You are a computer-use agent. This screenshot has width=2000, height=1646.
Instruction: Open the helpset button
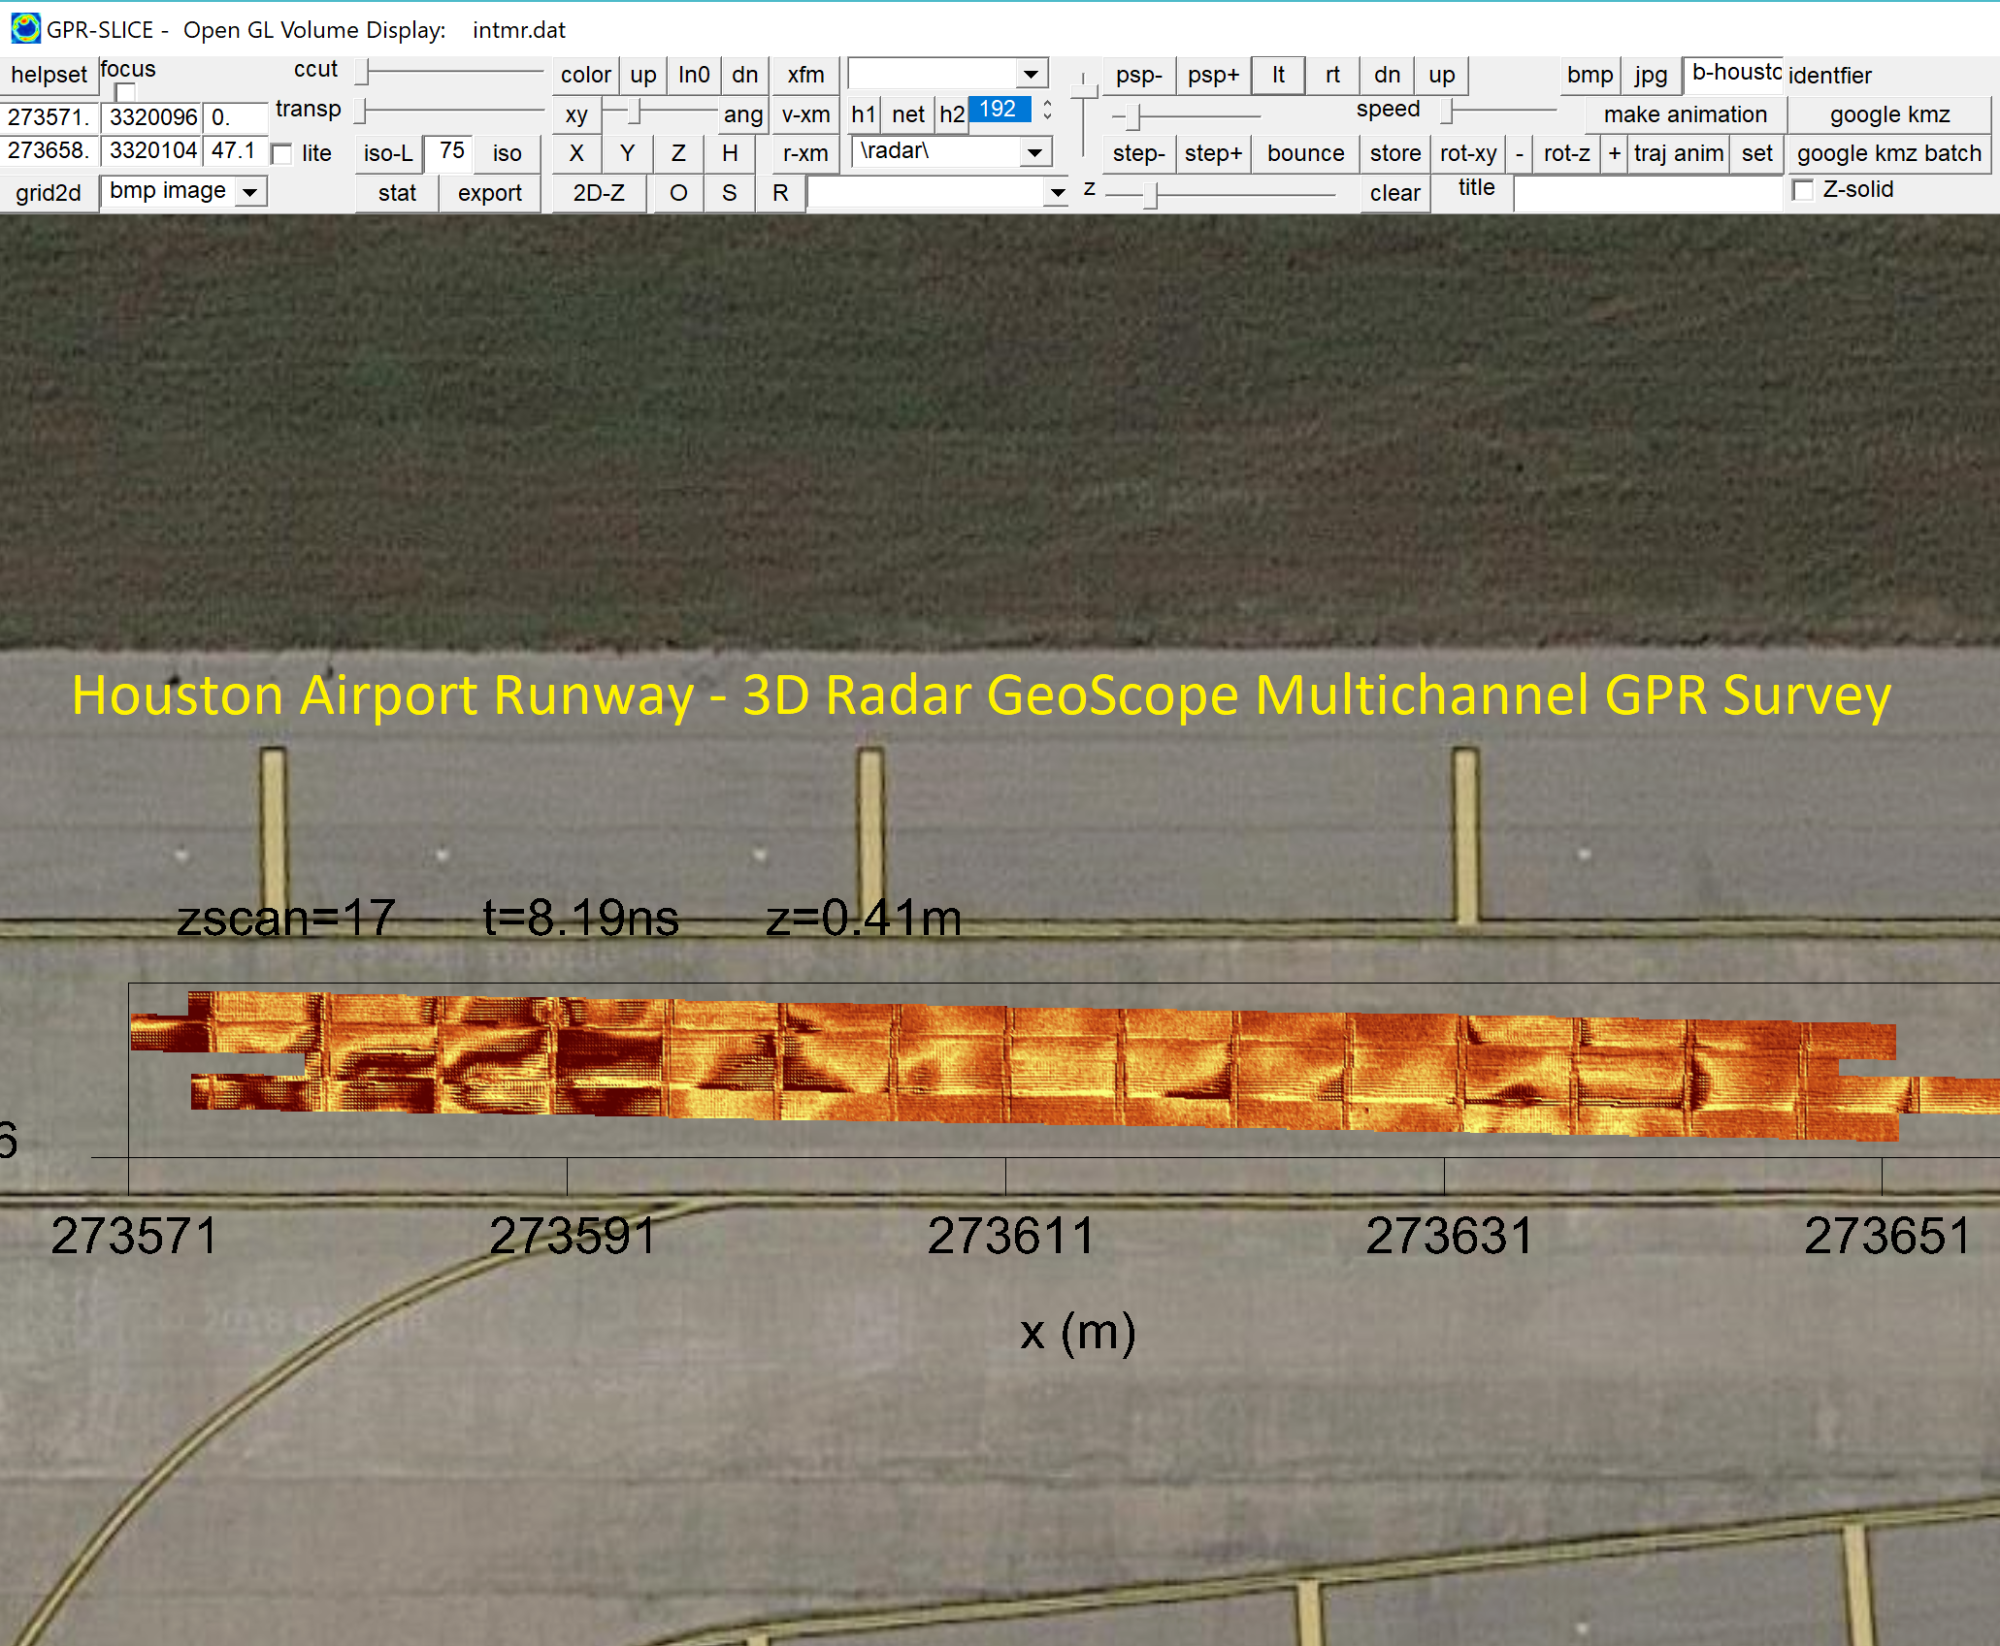[49, 75]
